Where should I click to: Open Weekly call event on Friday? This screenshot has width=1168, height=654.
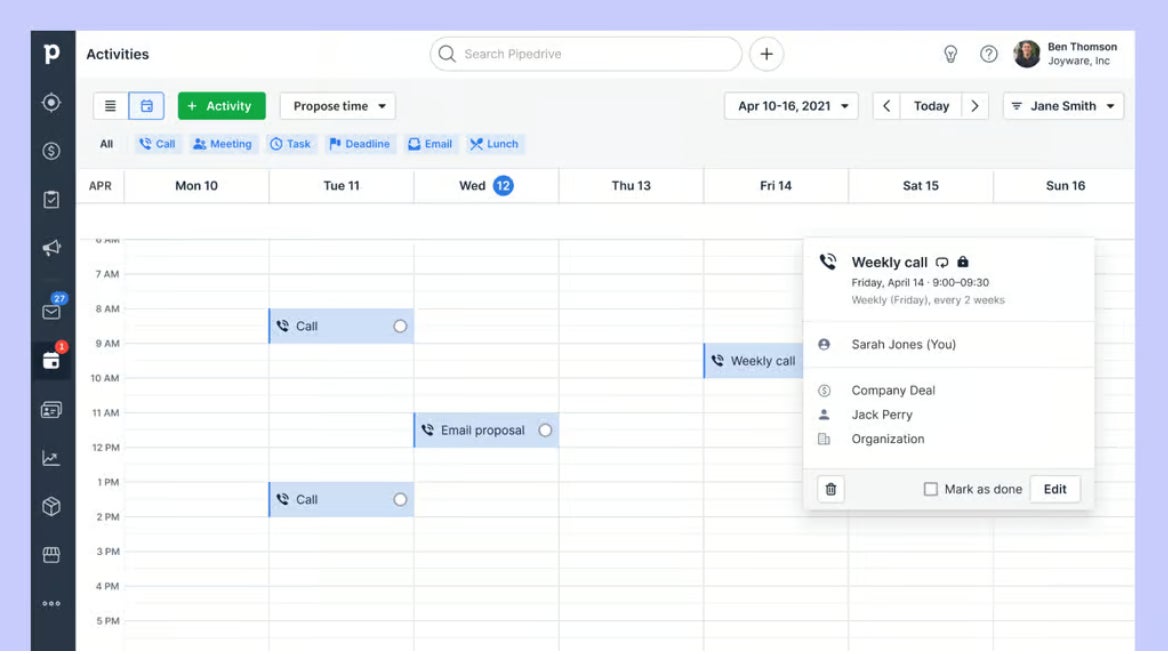(x=753, y=361)
